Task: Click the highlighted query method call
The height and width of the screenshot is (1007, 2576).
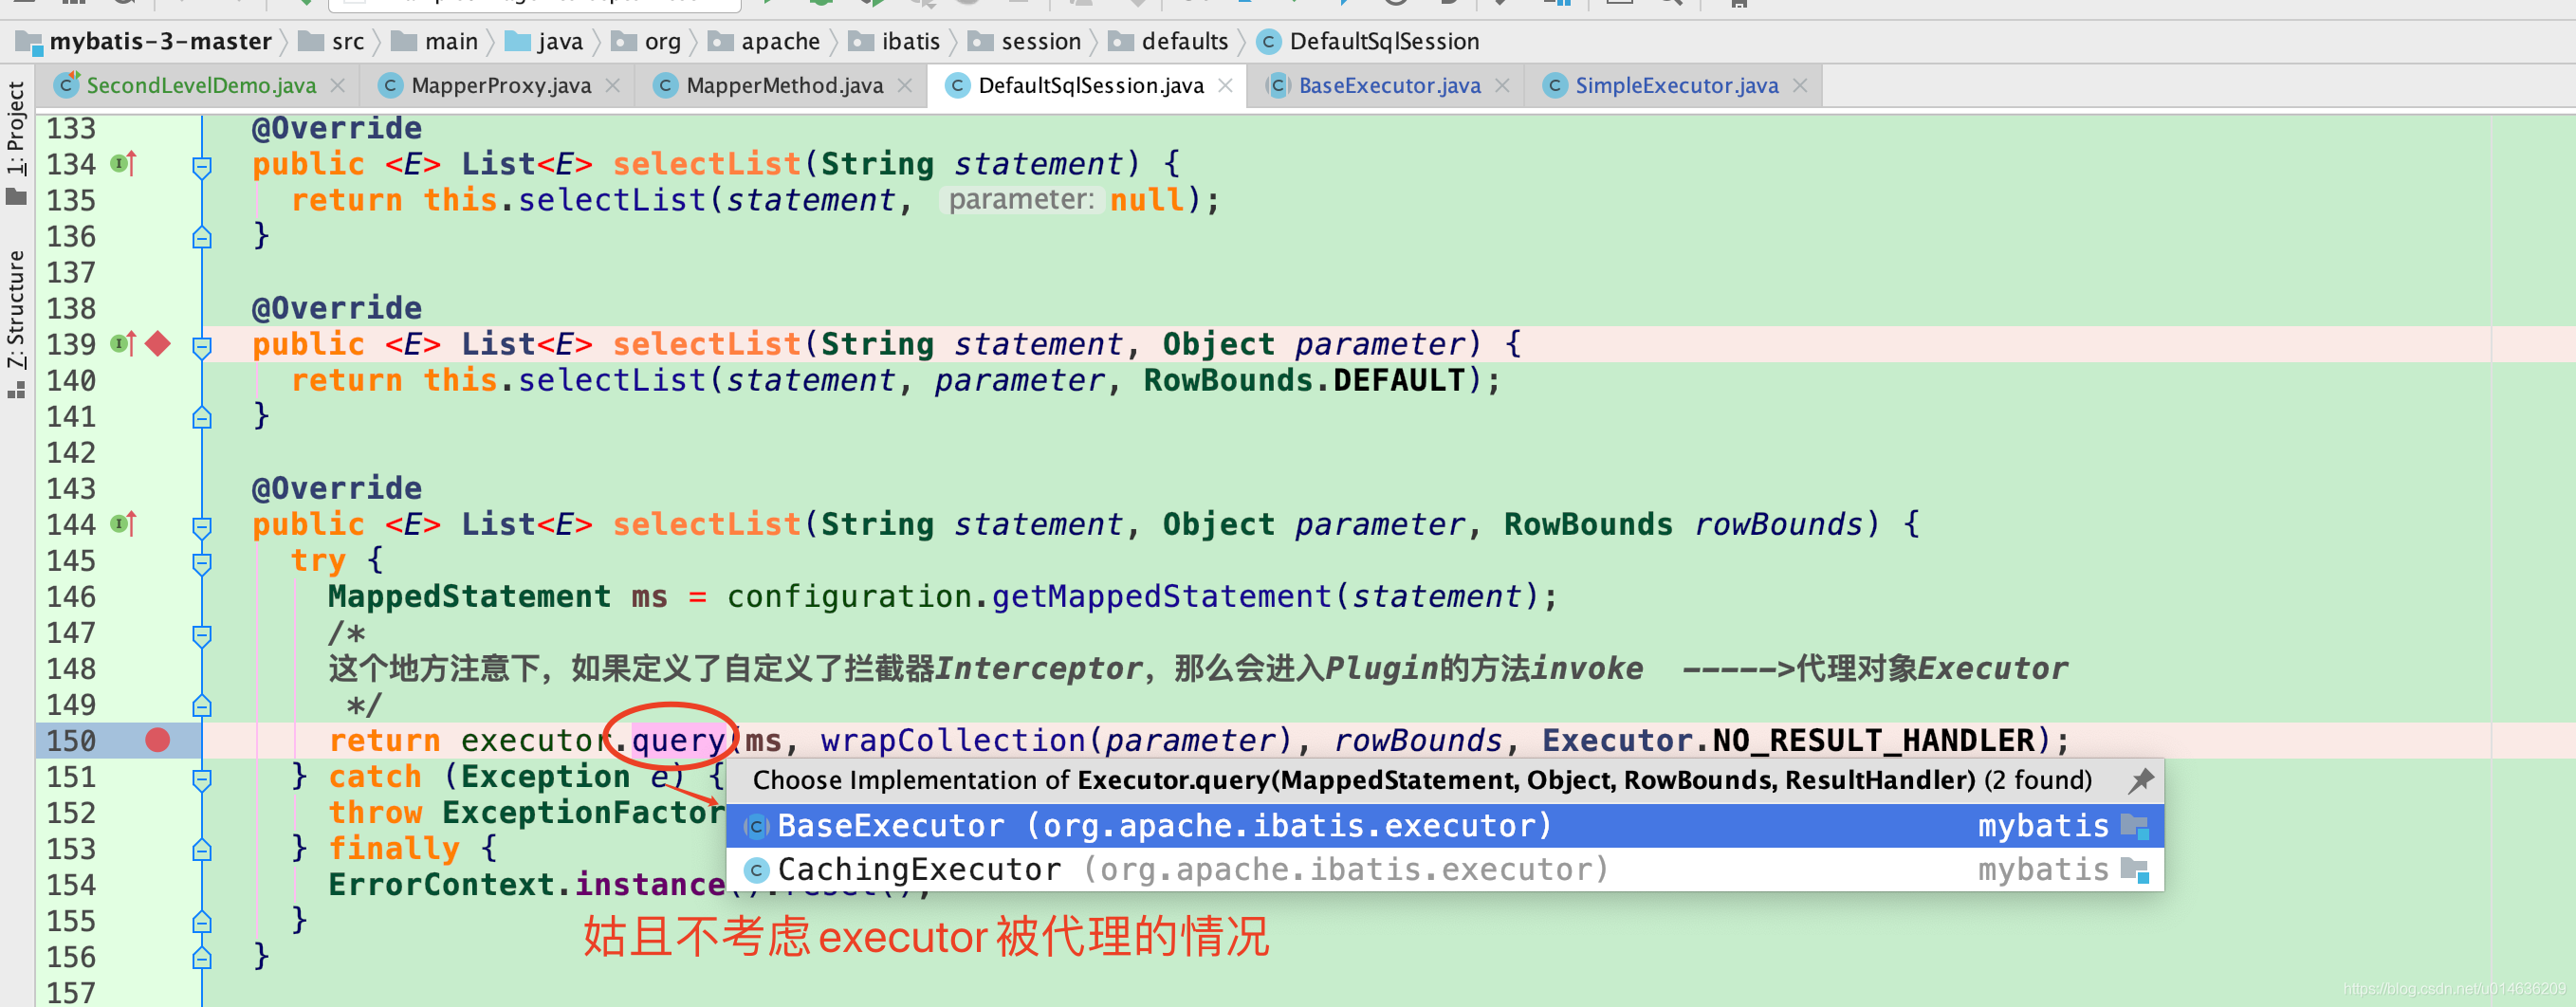Action: tap(678, 741)
